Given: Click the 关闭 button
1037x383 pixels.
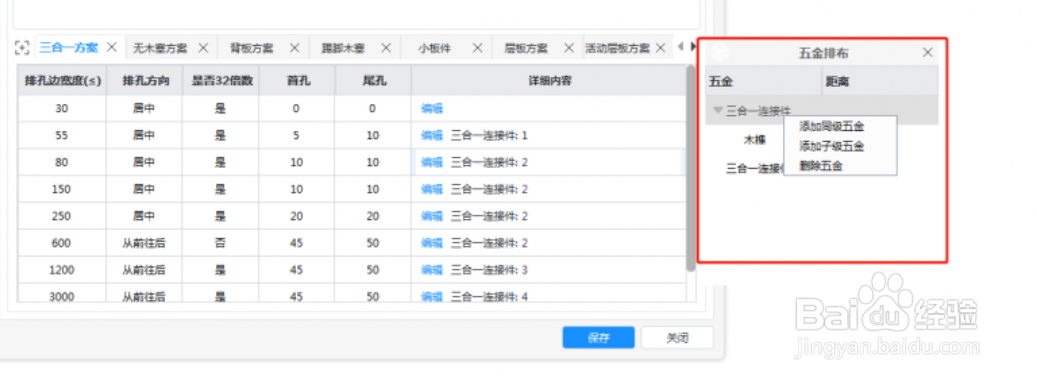Looking at the screenshot, I should (x=677, y=337).
